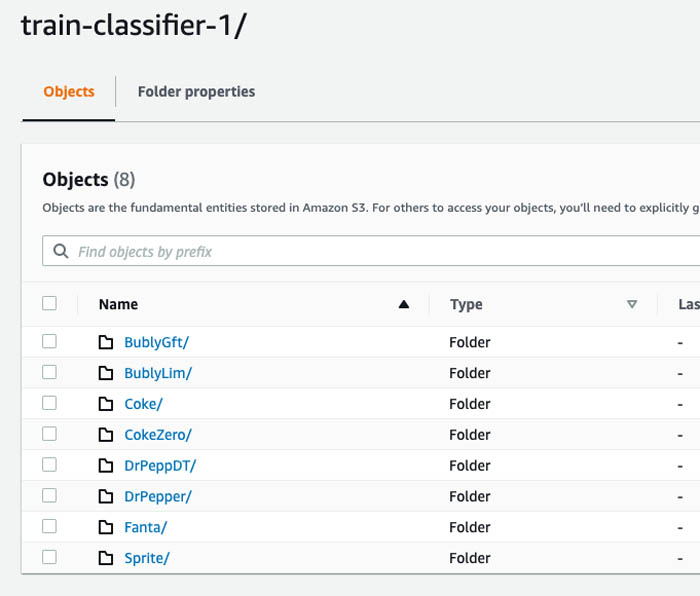Switch to the Objects tab
The height and width of the screenshot is (596, 700).
pos(69,92)
